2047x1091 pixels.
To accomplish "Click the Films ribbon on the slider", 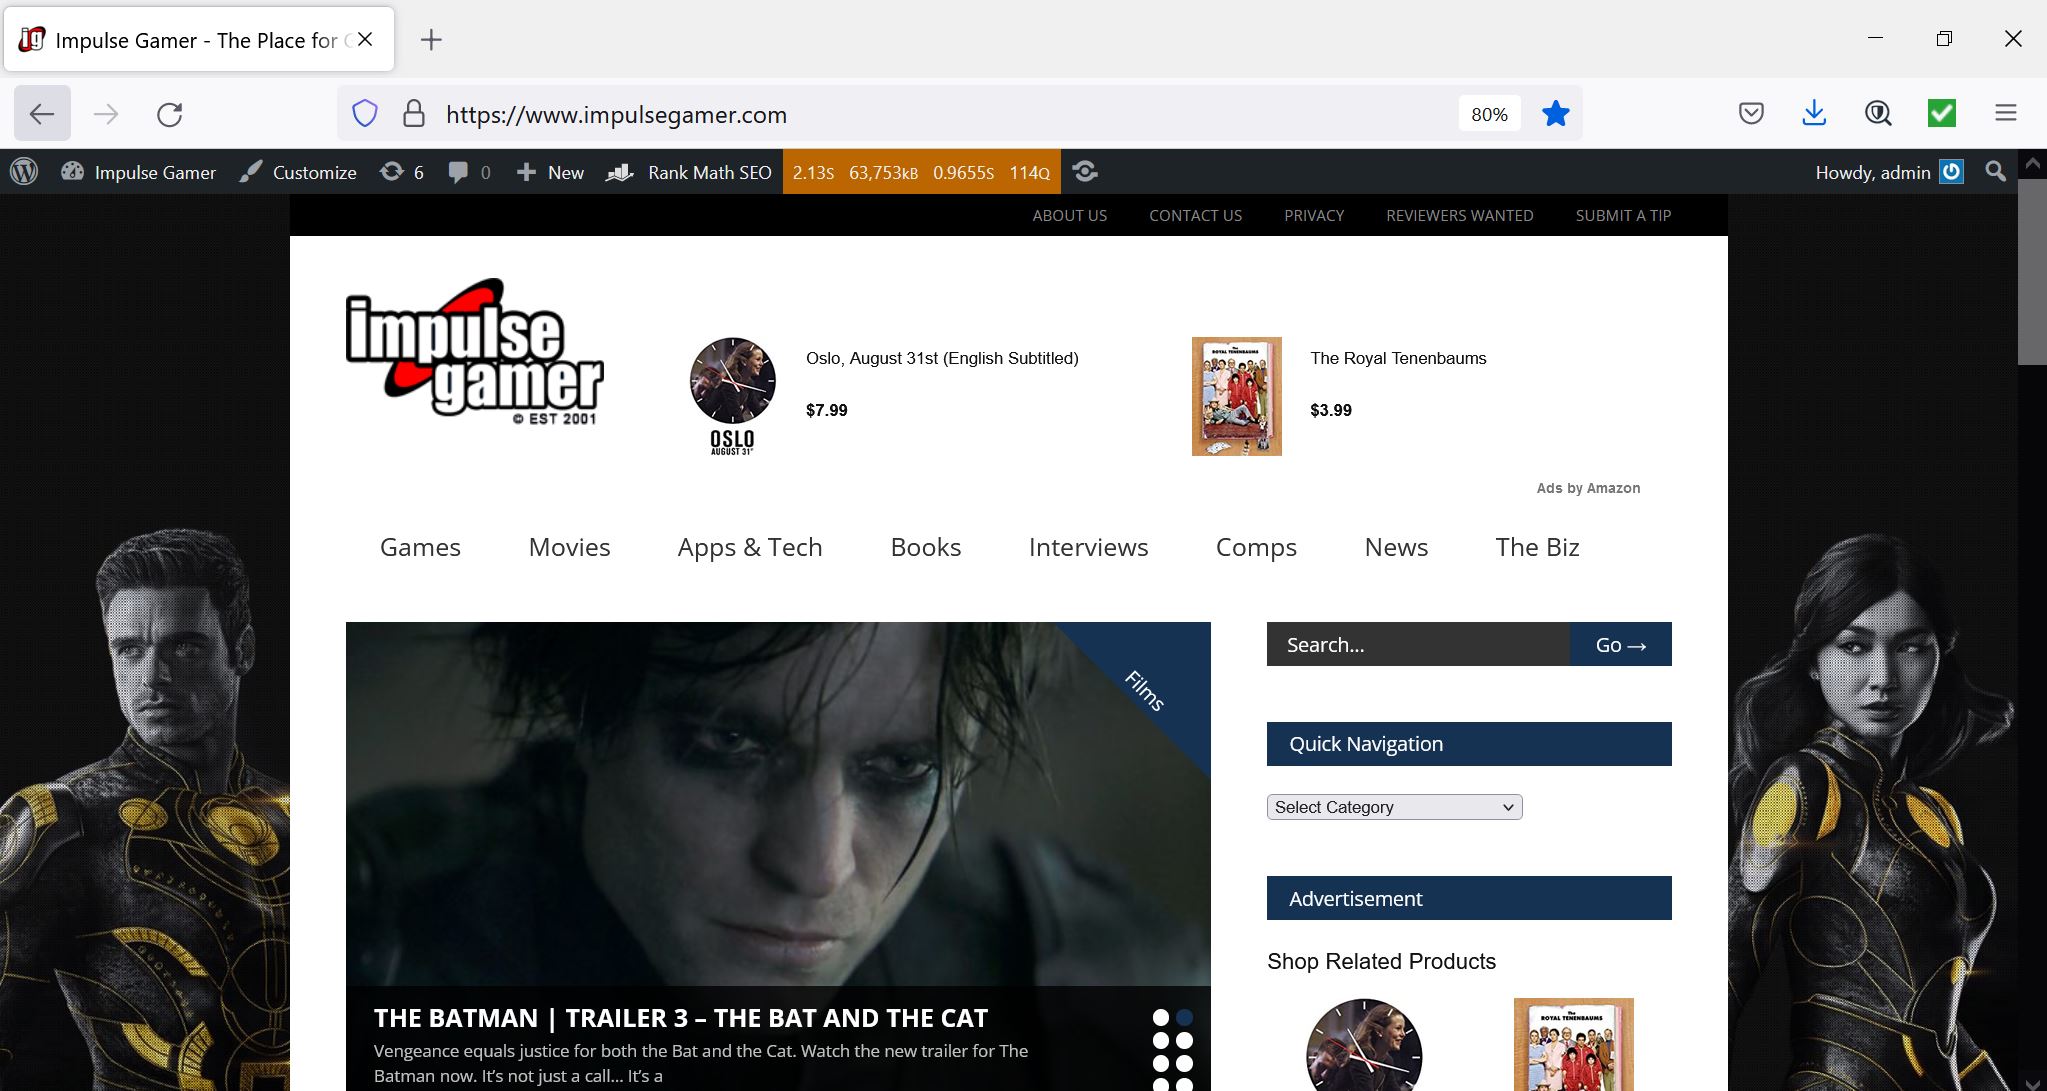I will (1144, 690).
